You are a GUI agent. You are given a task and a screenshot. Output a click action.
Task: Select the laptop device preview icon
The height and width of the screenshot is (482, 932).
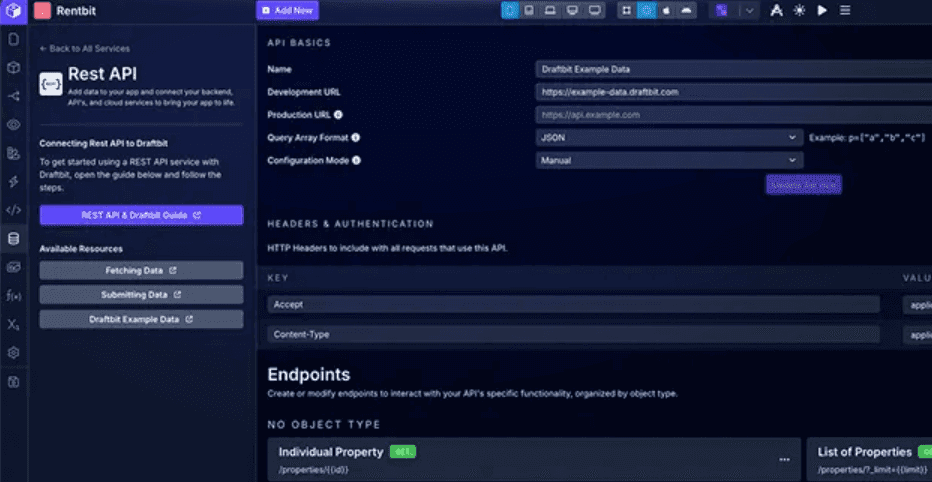(550, 11)
